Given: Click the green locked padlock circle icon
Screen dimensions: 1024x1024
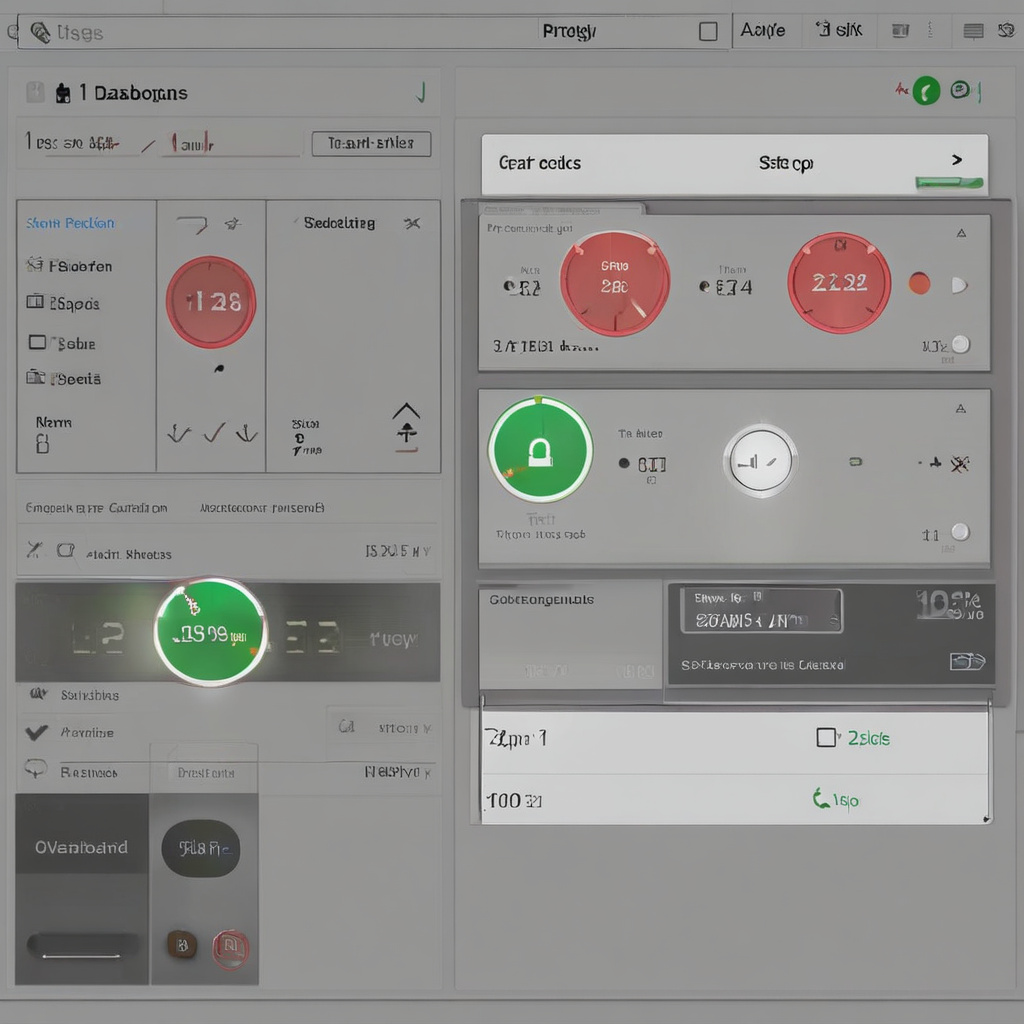Looking at the screenshot, I should click(540, 450).
